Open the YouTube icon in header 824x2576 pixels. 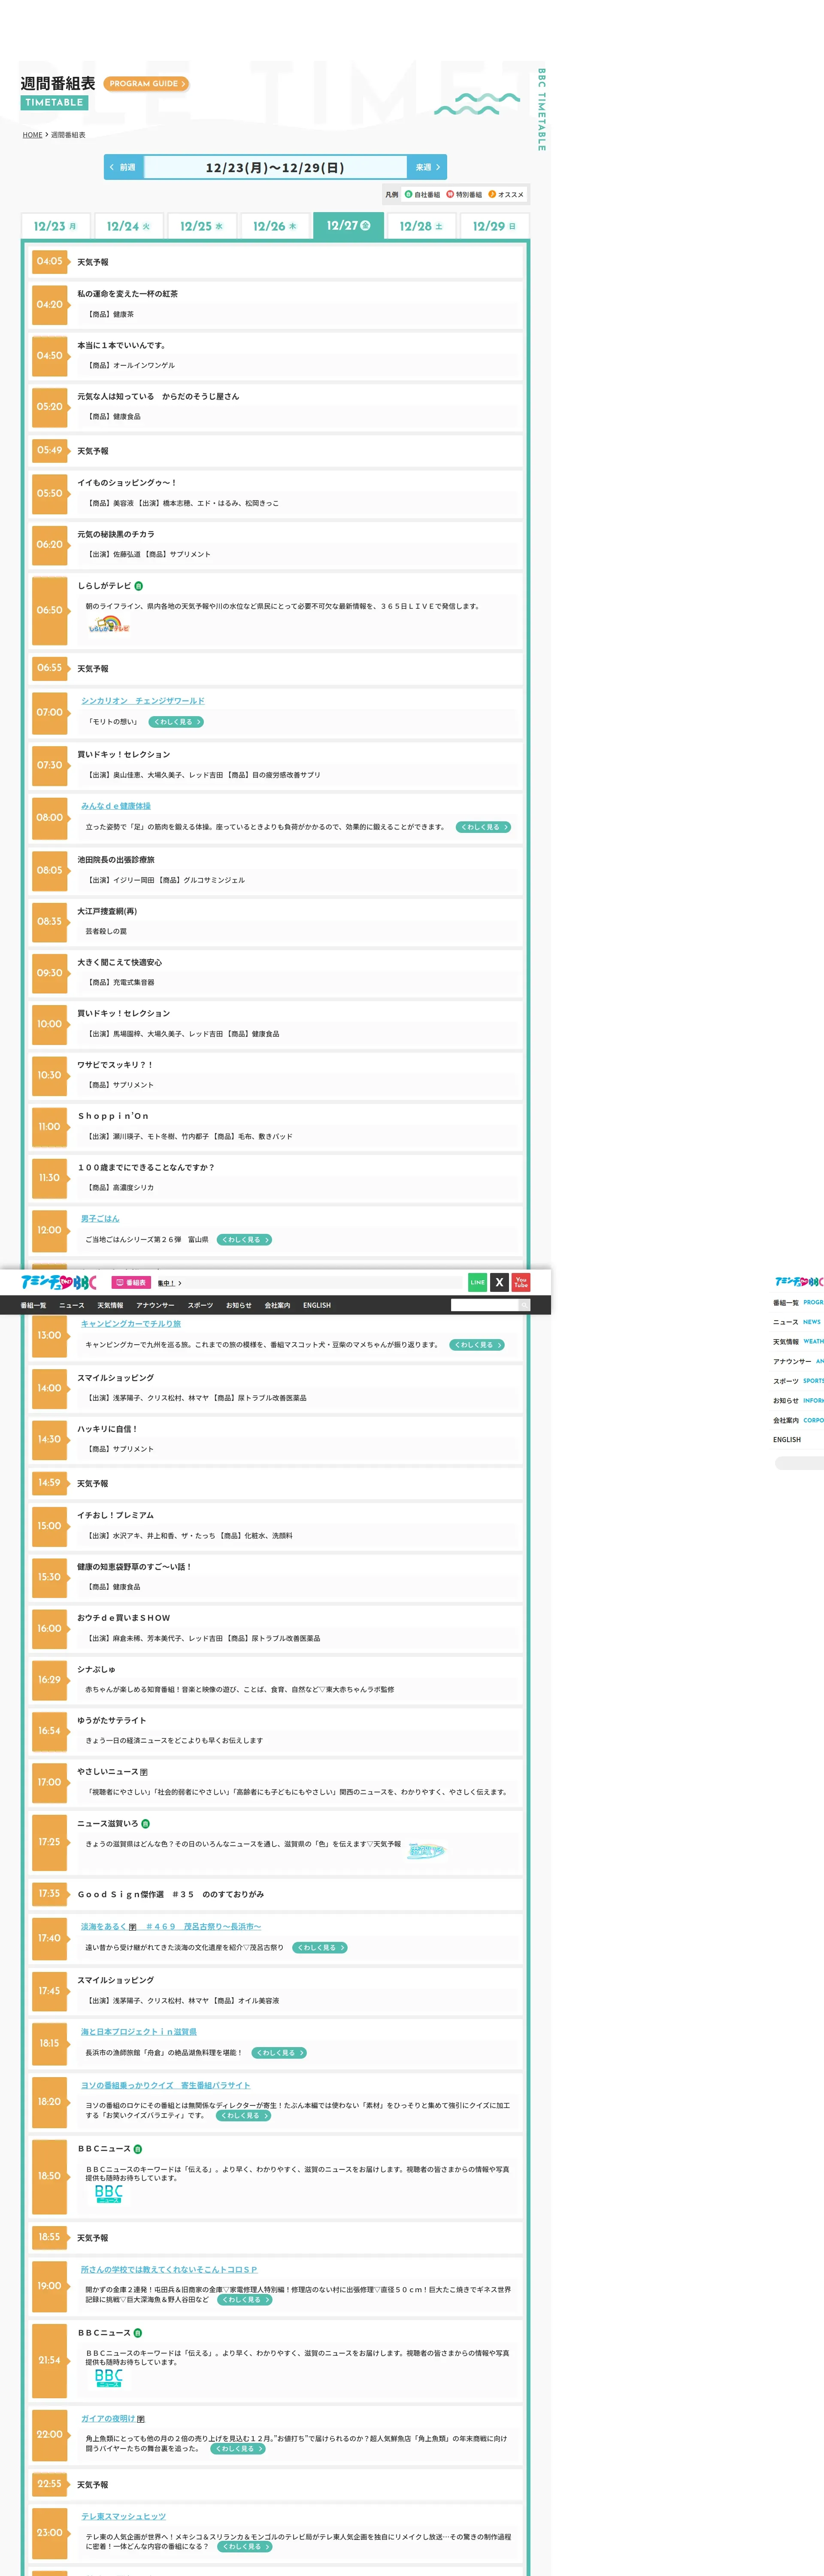(521, 1282)
